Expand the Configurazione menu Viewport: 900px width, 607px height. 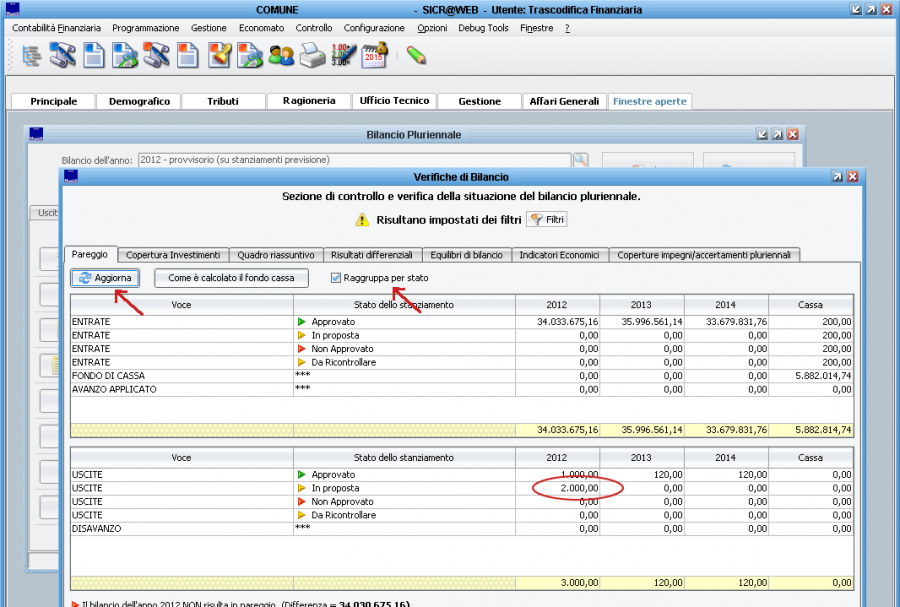pyautogui.click(x=374, y=28)
